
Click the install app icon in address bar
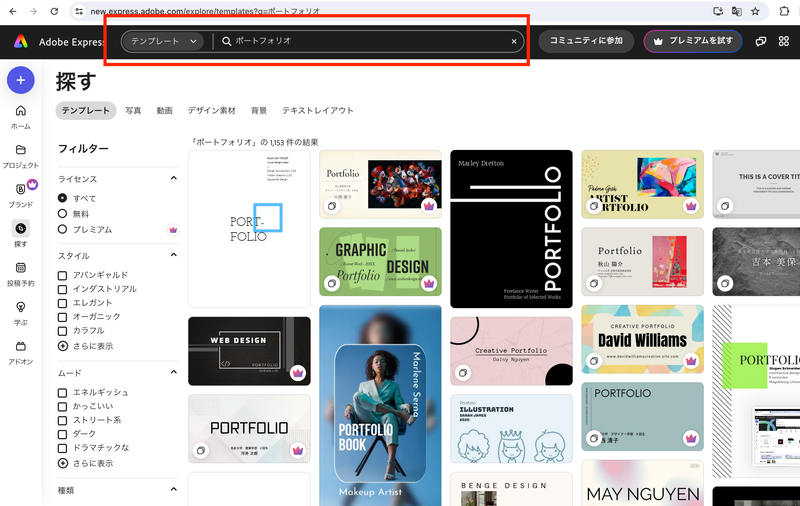(x=718, y=11)
